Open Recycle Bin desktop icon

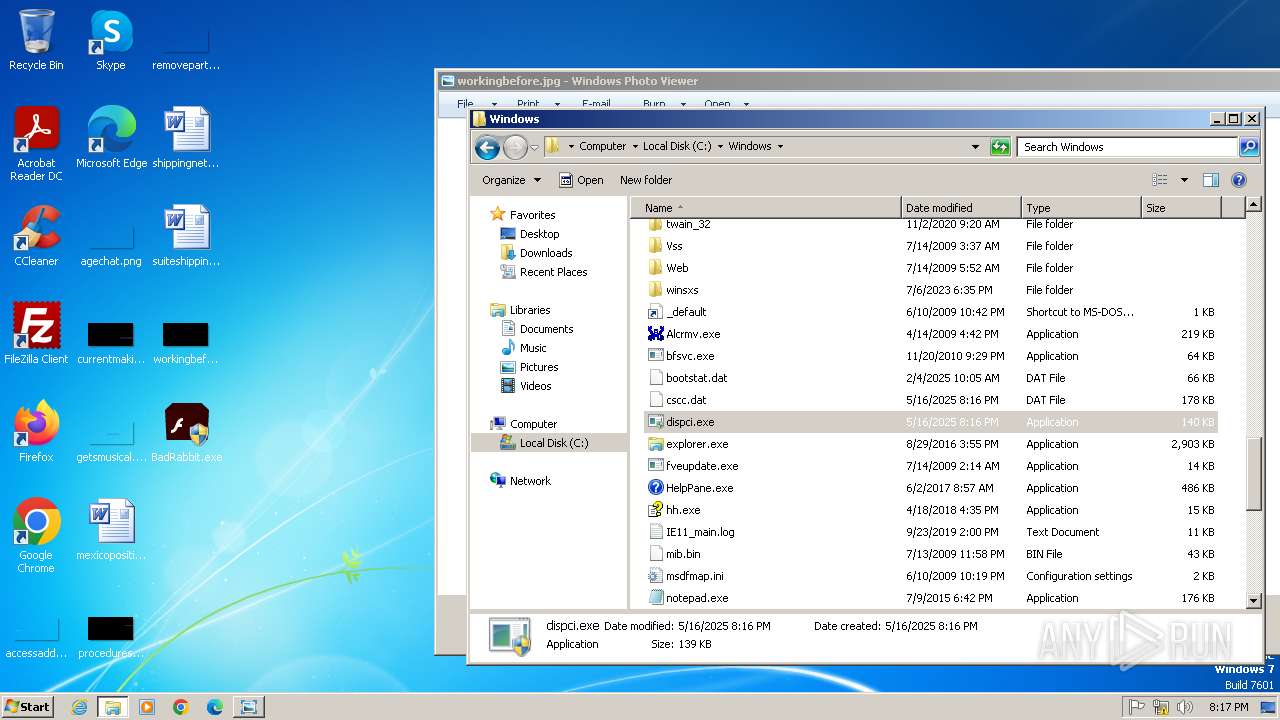[36, 40]
